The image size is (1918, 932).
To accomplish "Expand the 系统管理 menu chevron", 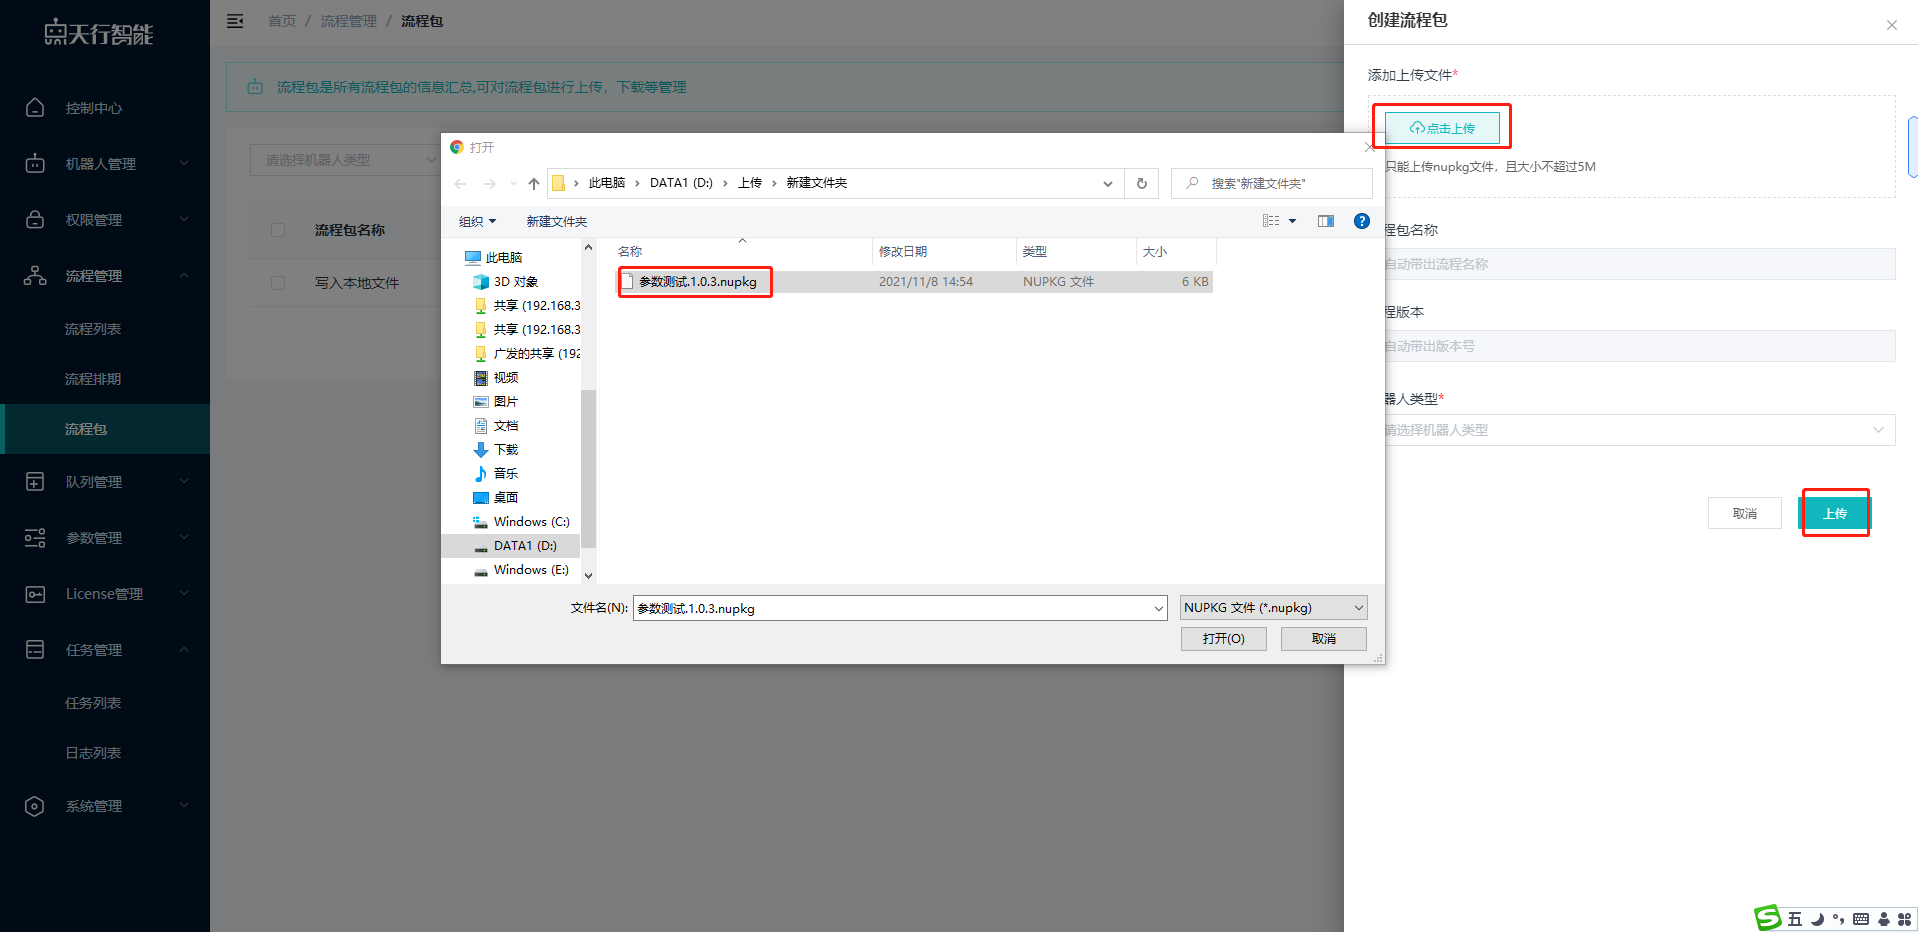I will coord(184,805).
